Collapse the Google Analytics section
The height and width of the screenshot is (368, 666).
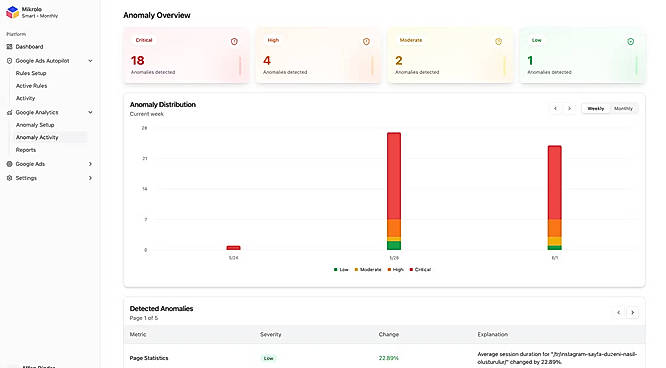[x=90, y=113]
